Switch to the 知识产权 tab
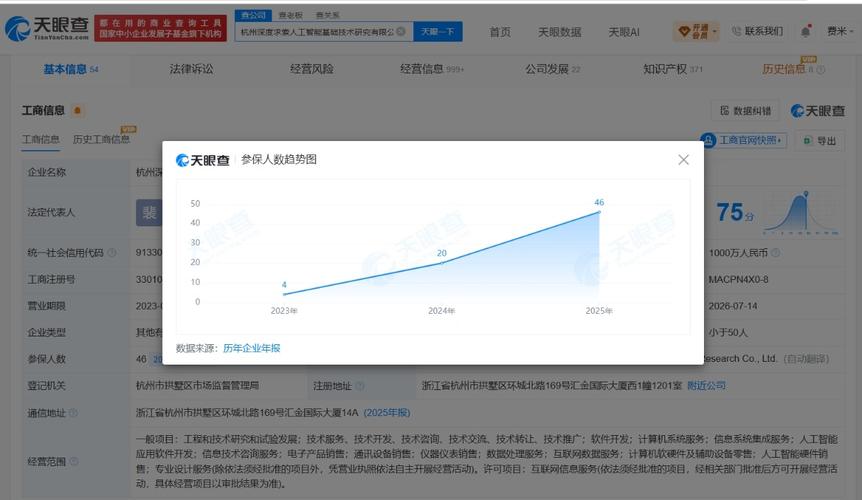The image size is (862, 500). [673, 69]
